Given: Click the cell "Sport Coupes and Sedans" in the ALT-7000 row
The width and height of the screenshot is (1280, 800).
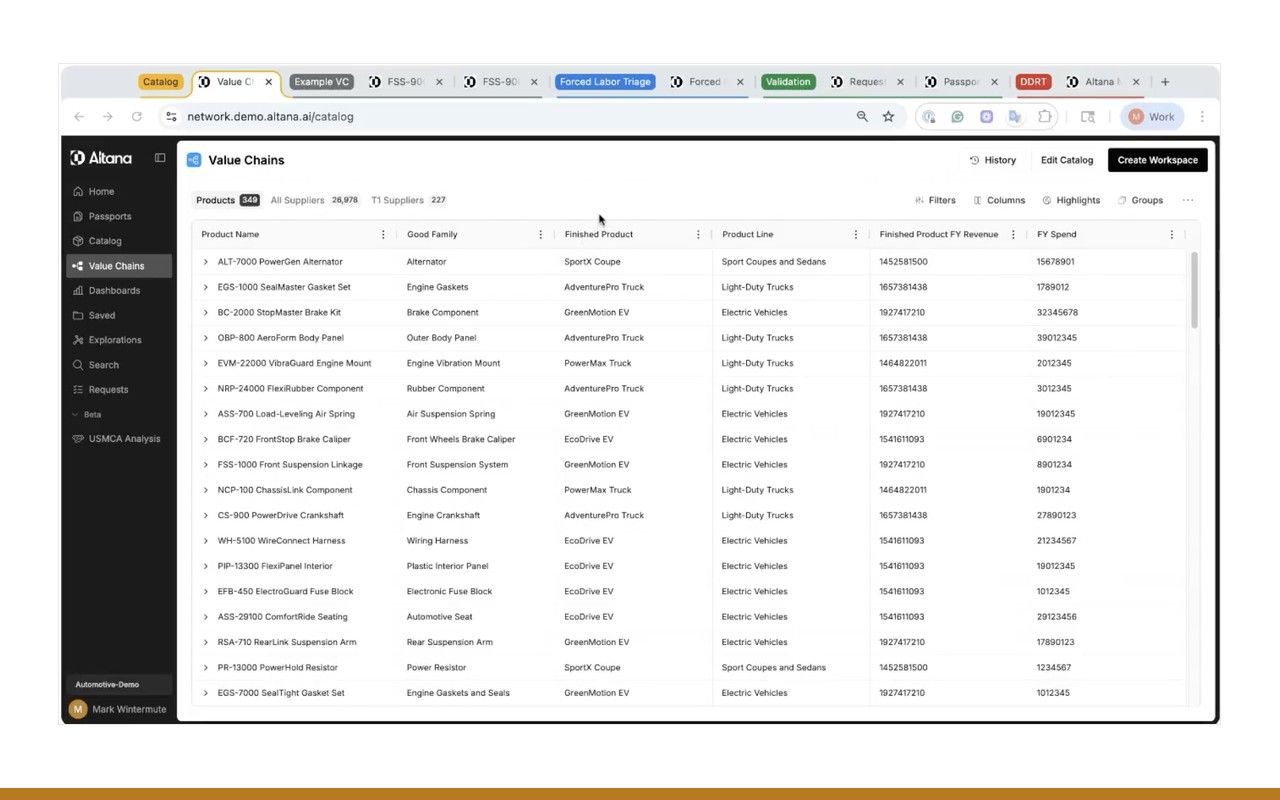Looking at the screenshot, I should (x=774, y=262).
